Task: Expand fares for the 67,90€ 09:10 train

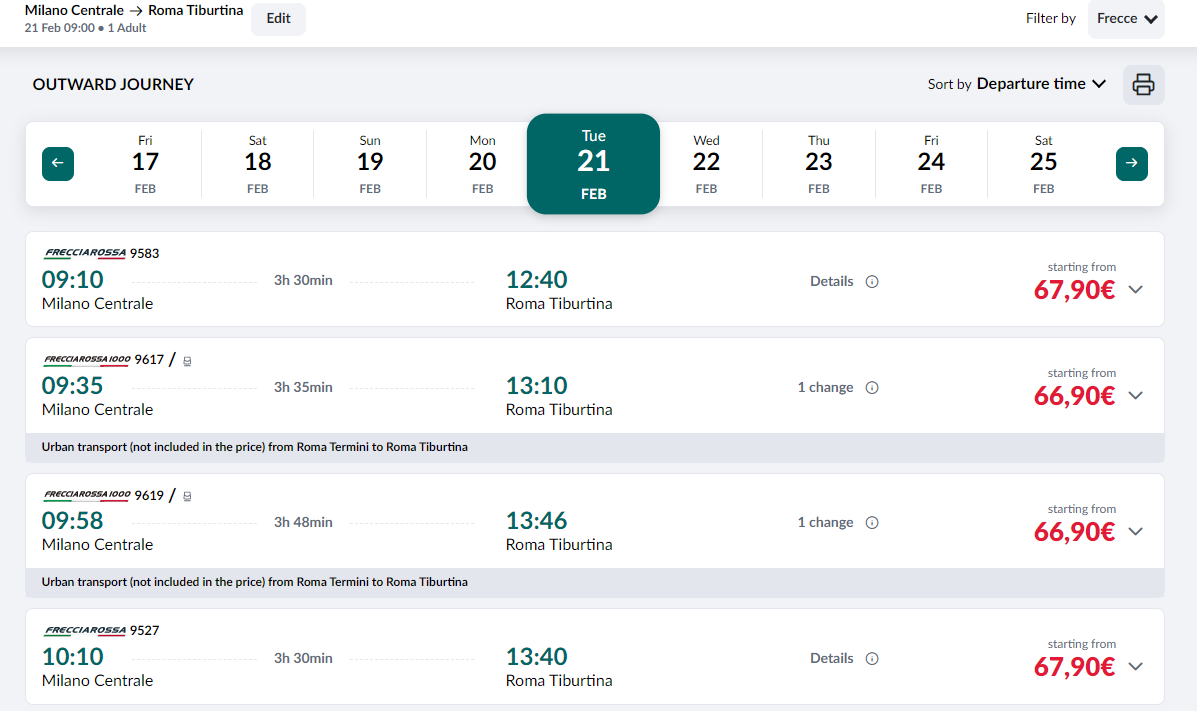Action: 1135,290
